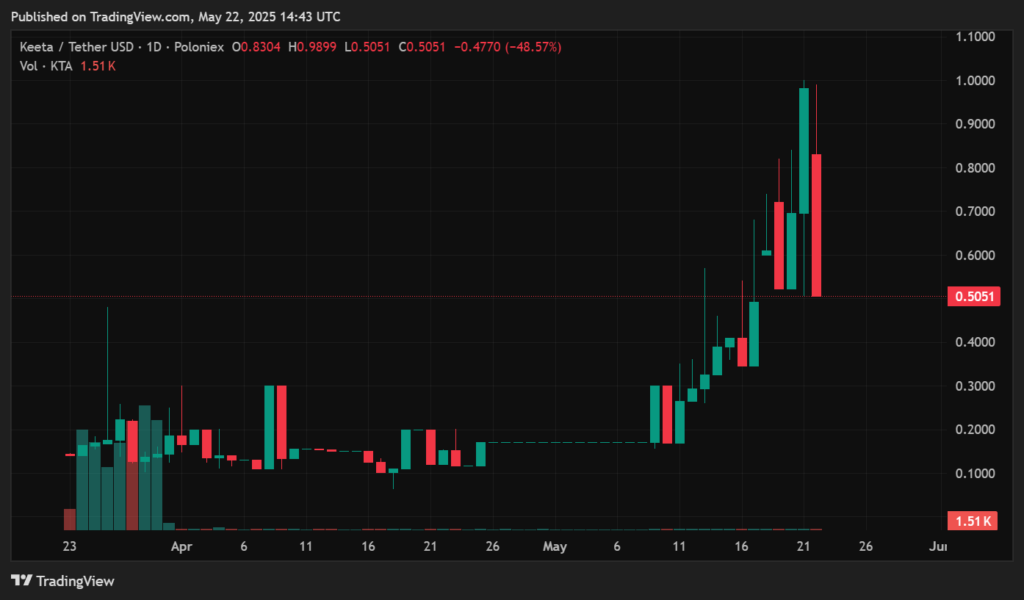Expand the Apr label on the time axis
This screenshot has height=600, width=1024.
click(x=181, y=547)
